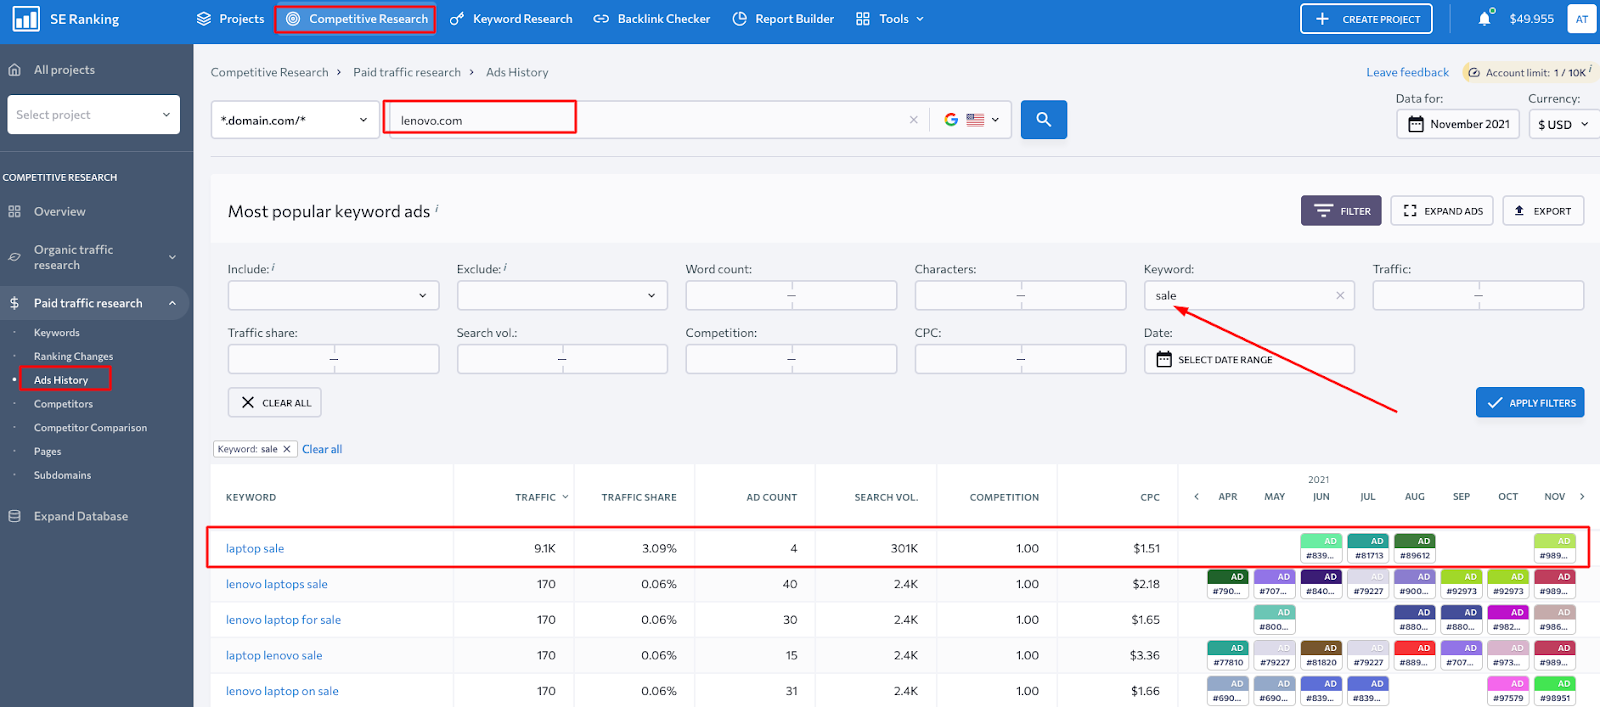Click the Expand Database icon in sidebar

click(14, 516)
